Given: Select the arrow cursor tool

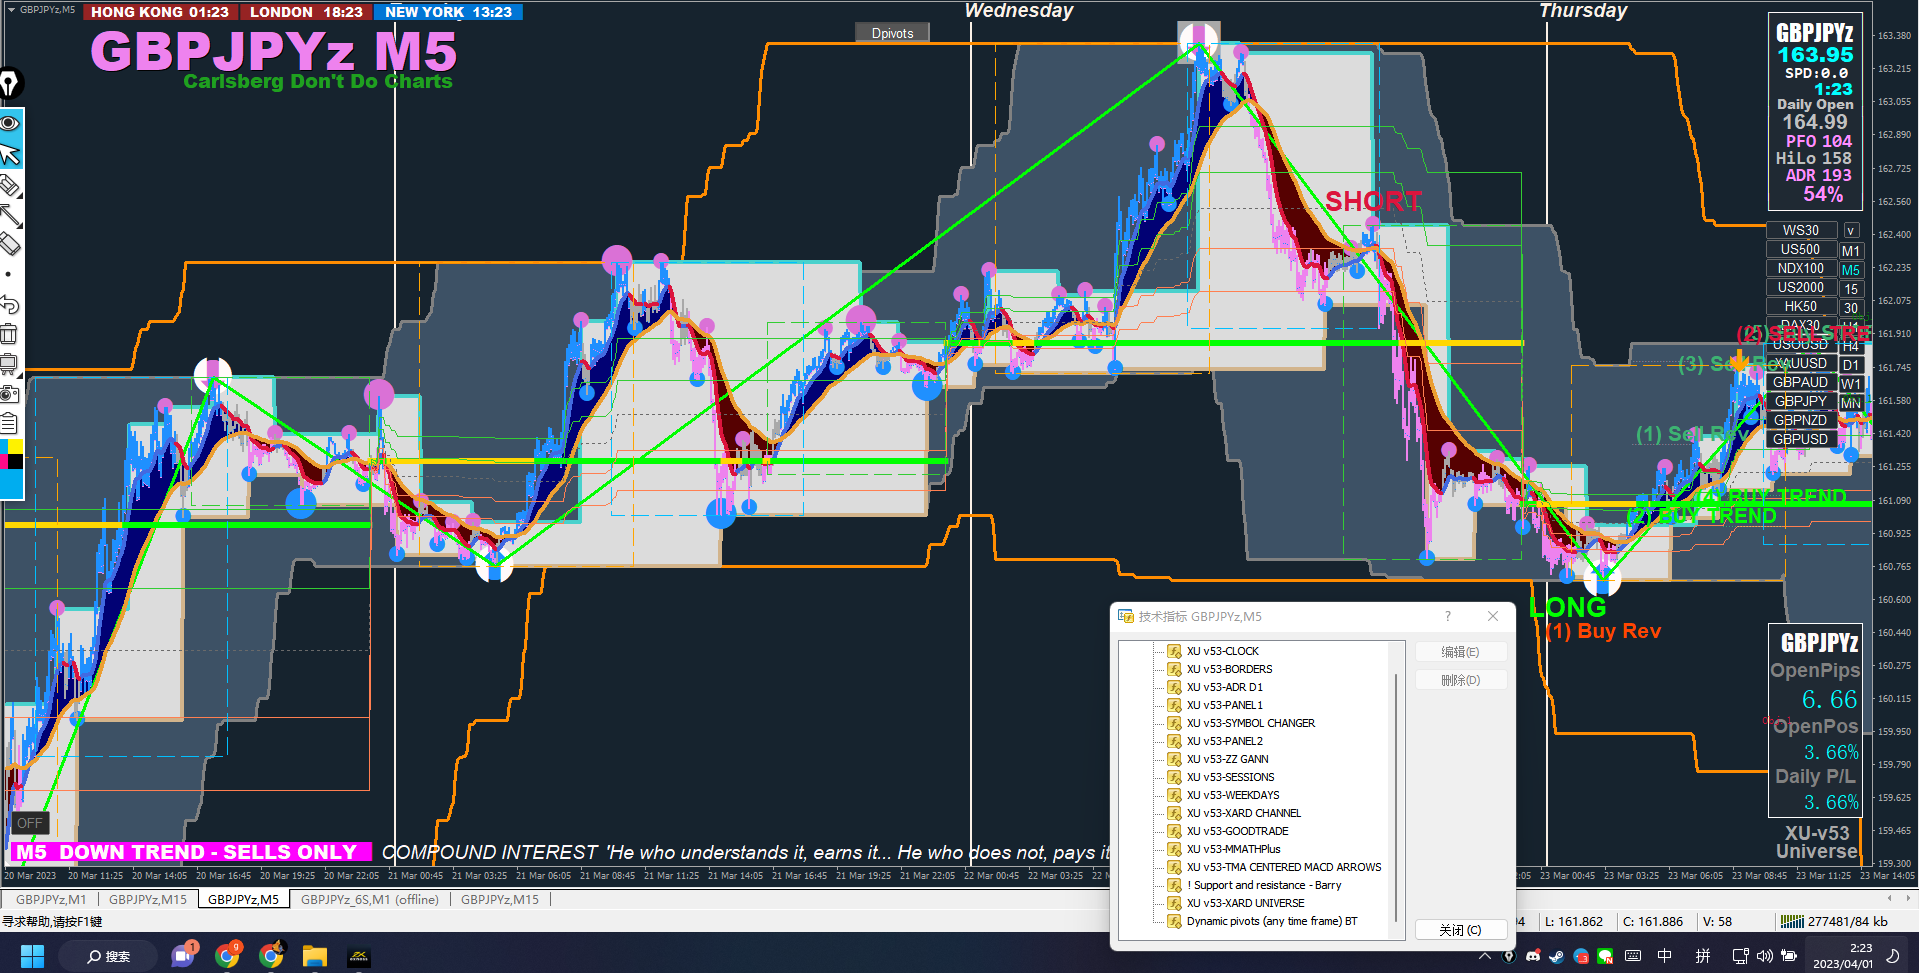Looking at the screenshot, I should pos(10,154).
